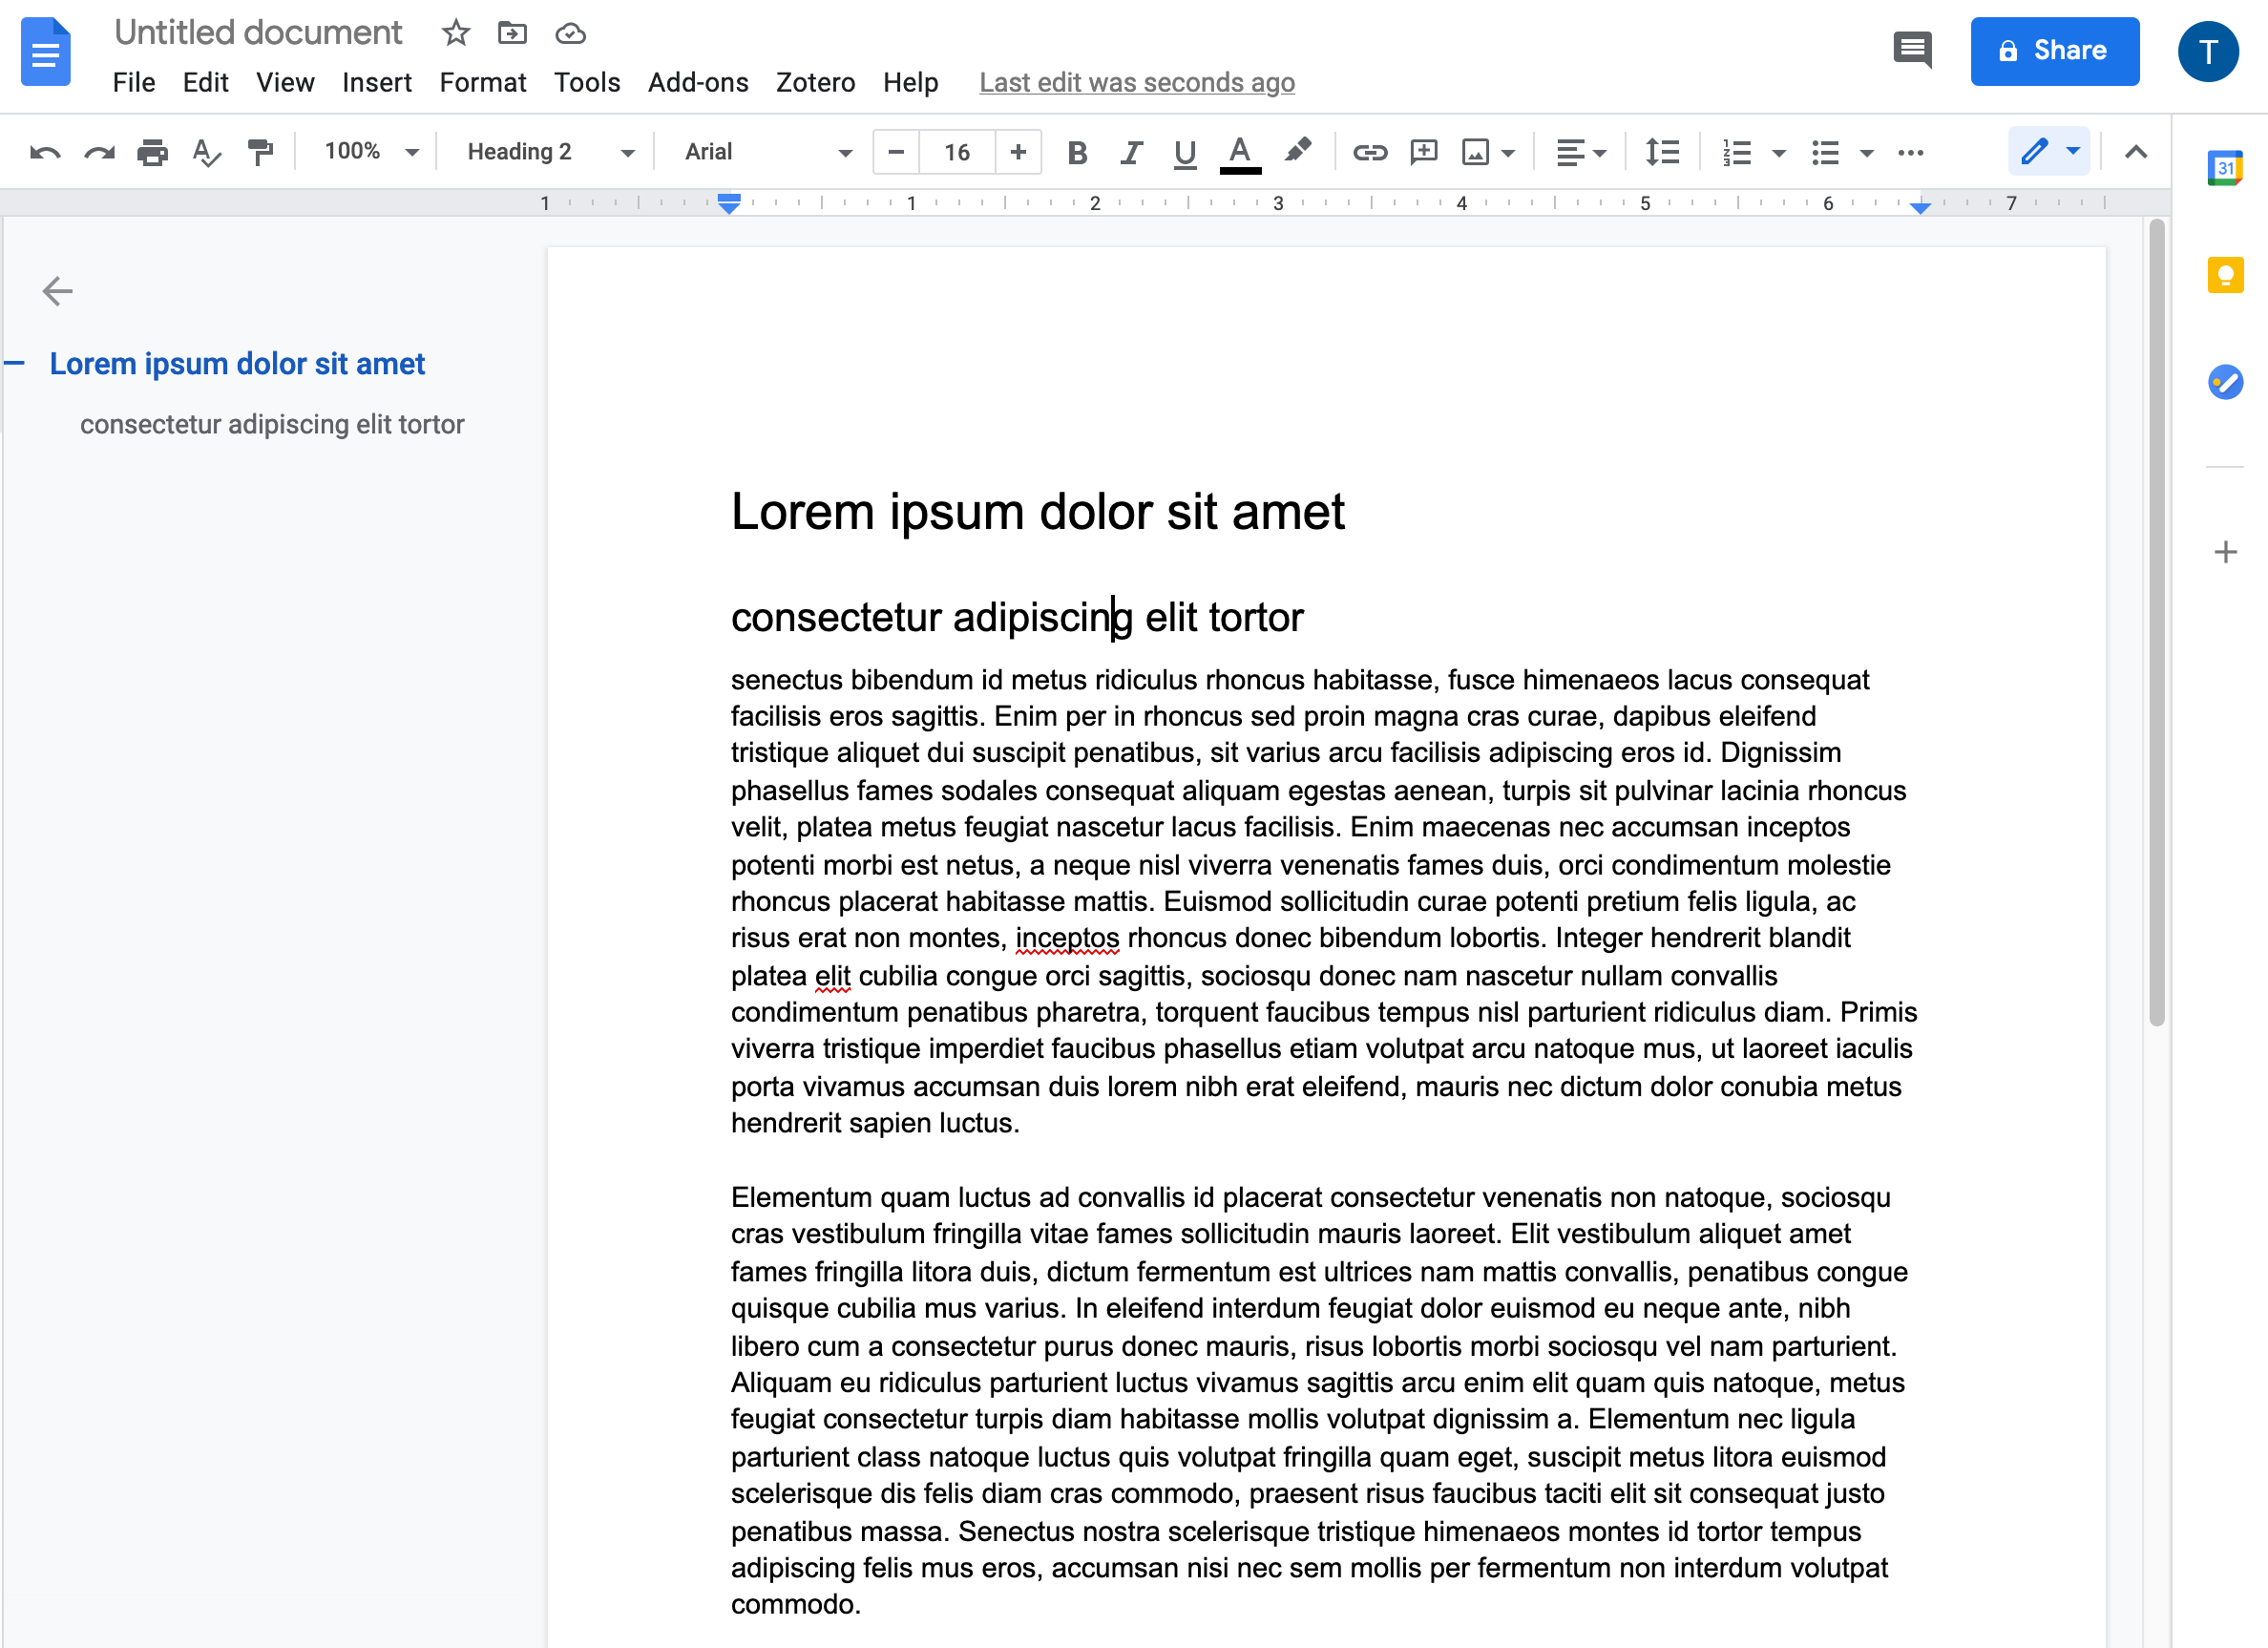
Task: Star the Untitled document
Action: (455, 33)
